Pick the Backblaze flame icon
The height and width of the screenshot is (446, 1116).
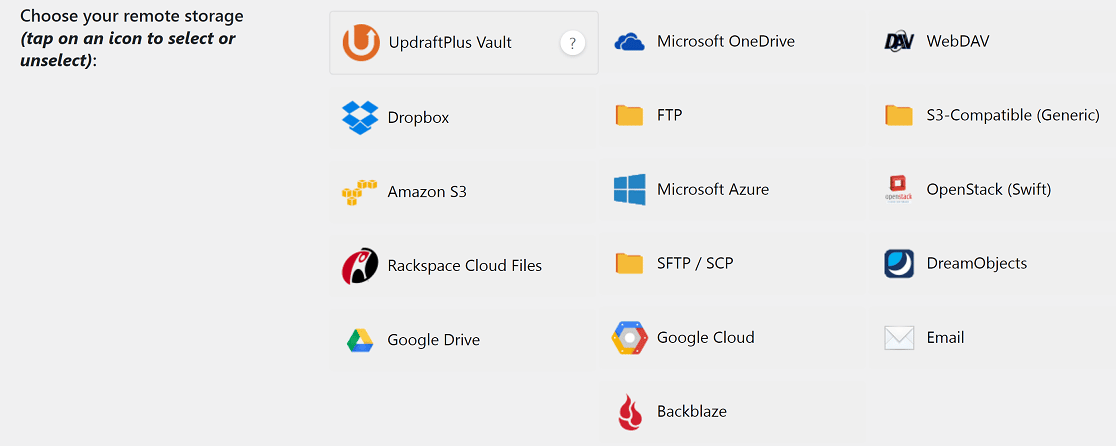[x=629, y=412]
